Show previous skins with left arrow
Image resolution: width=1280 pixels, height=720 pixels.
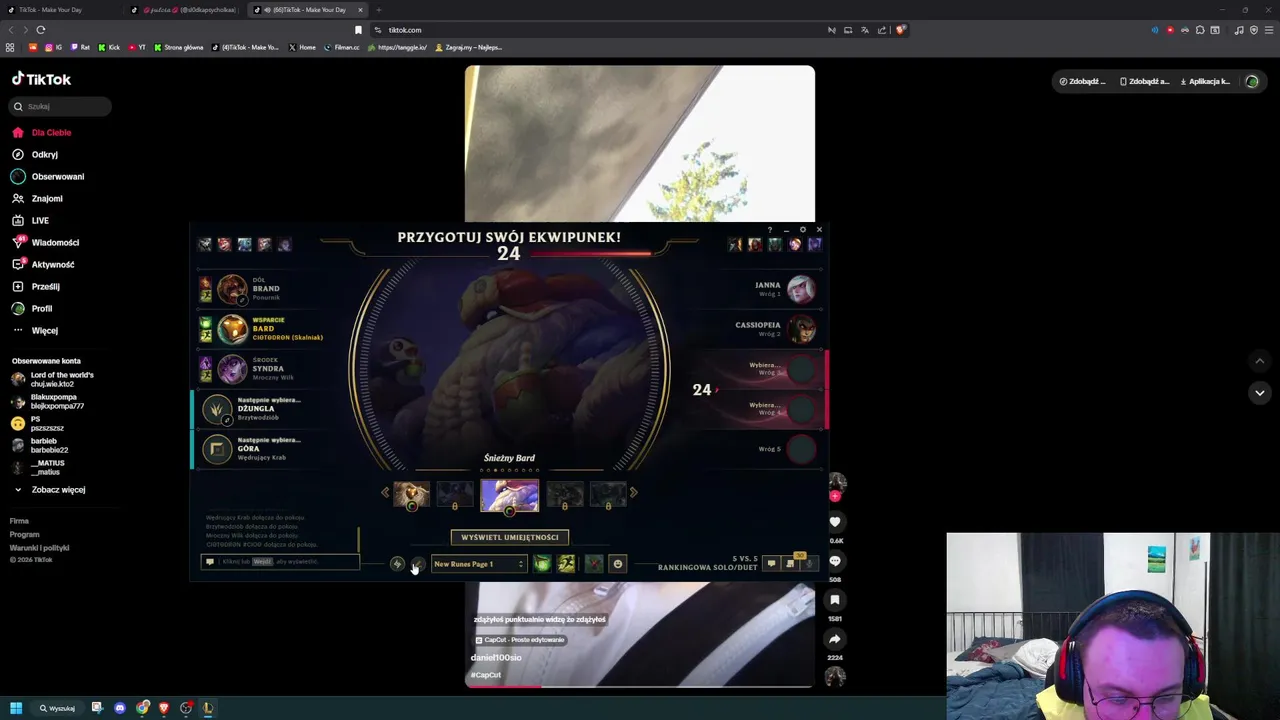[x=385, y=492]
